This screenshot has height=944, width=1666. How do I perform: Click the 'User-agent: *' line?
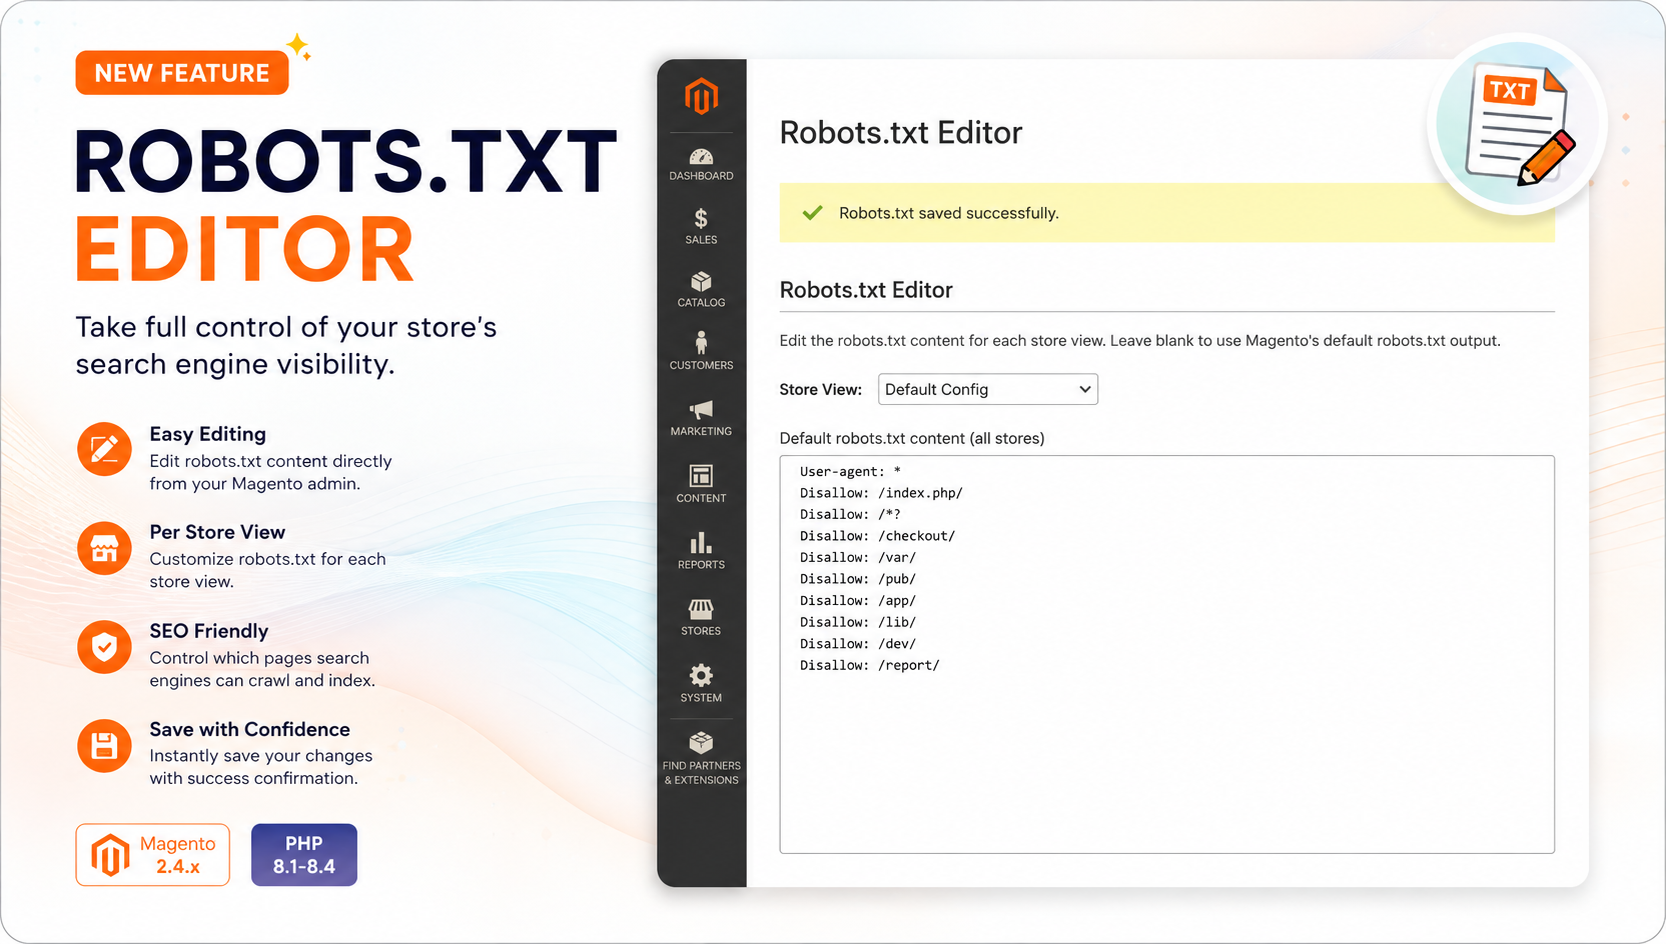[850, 471]
